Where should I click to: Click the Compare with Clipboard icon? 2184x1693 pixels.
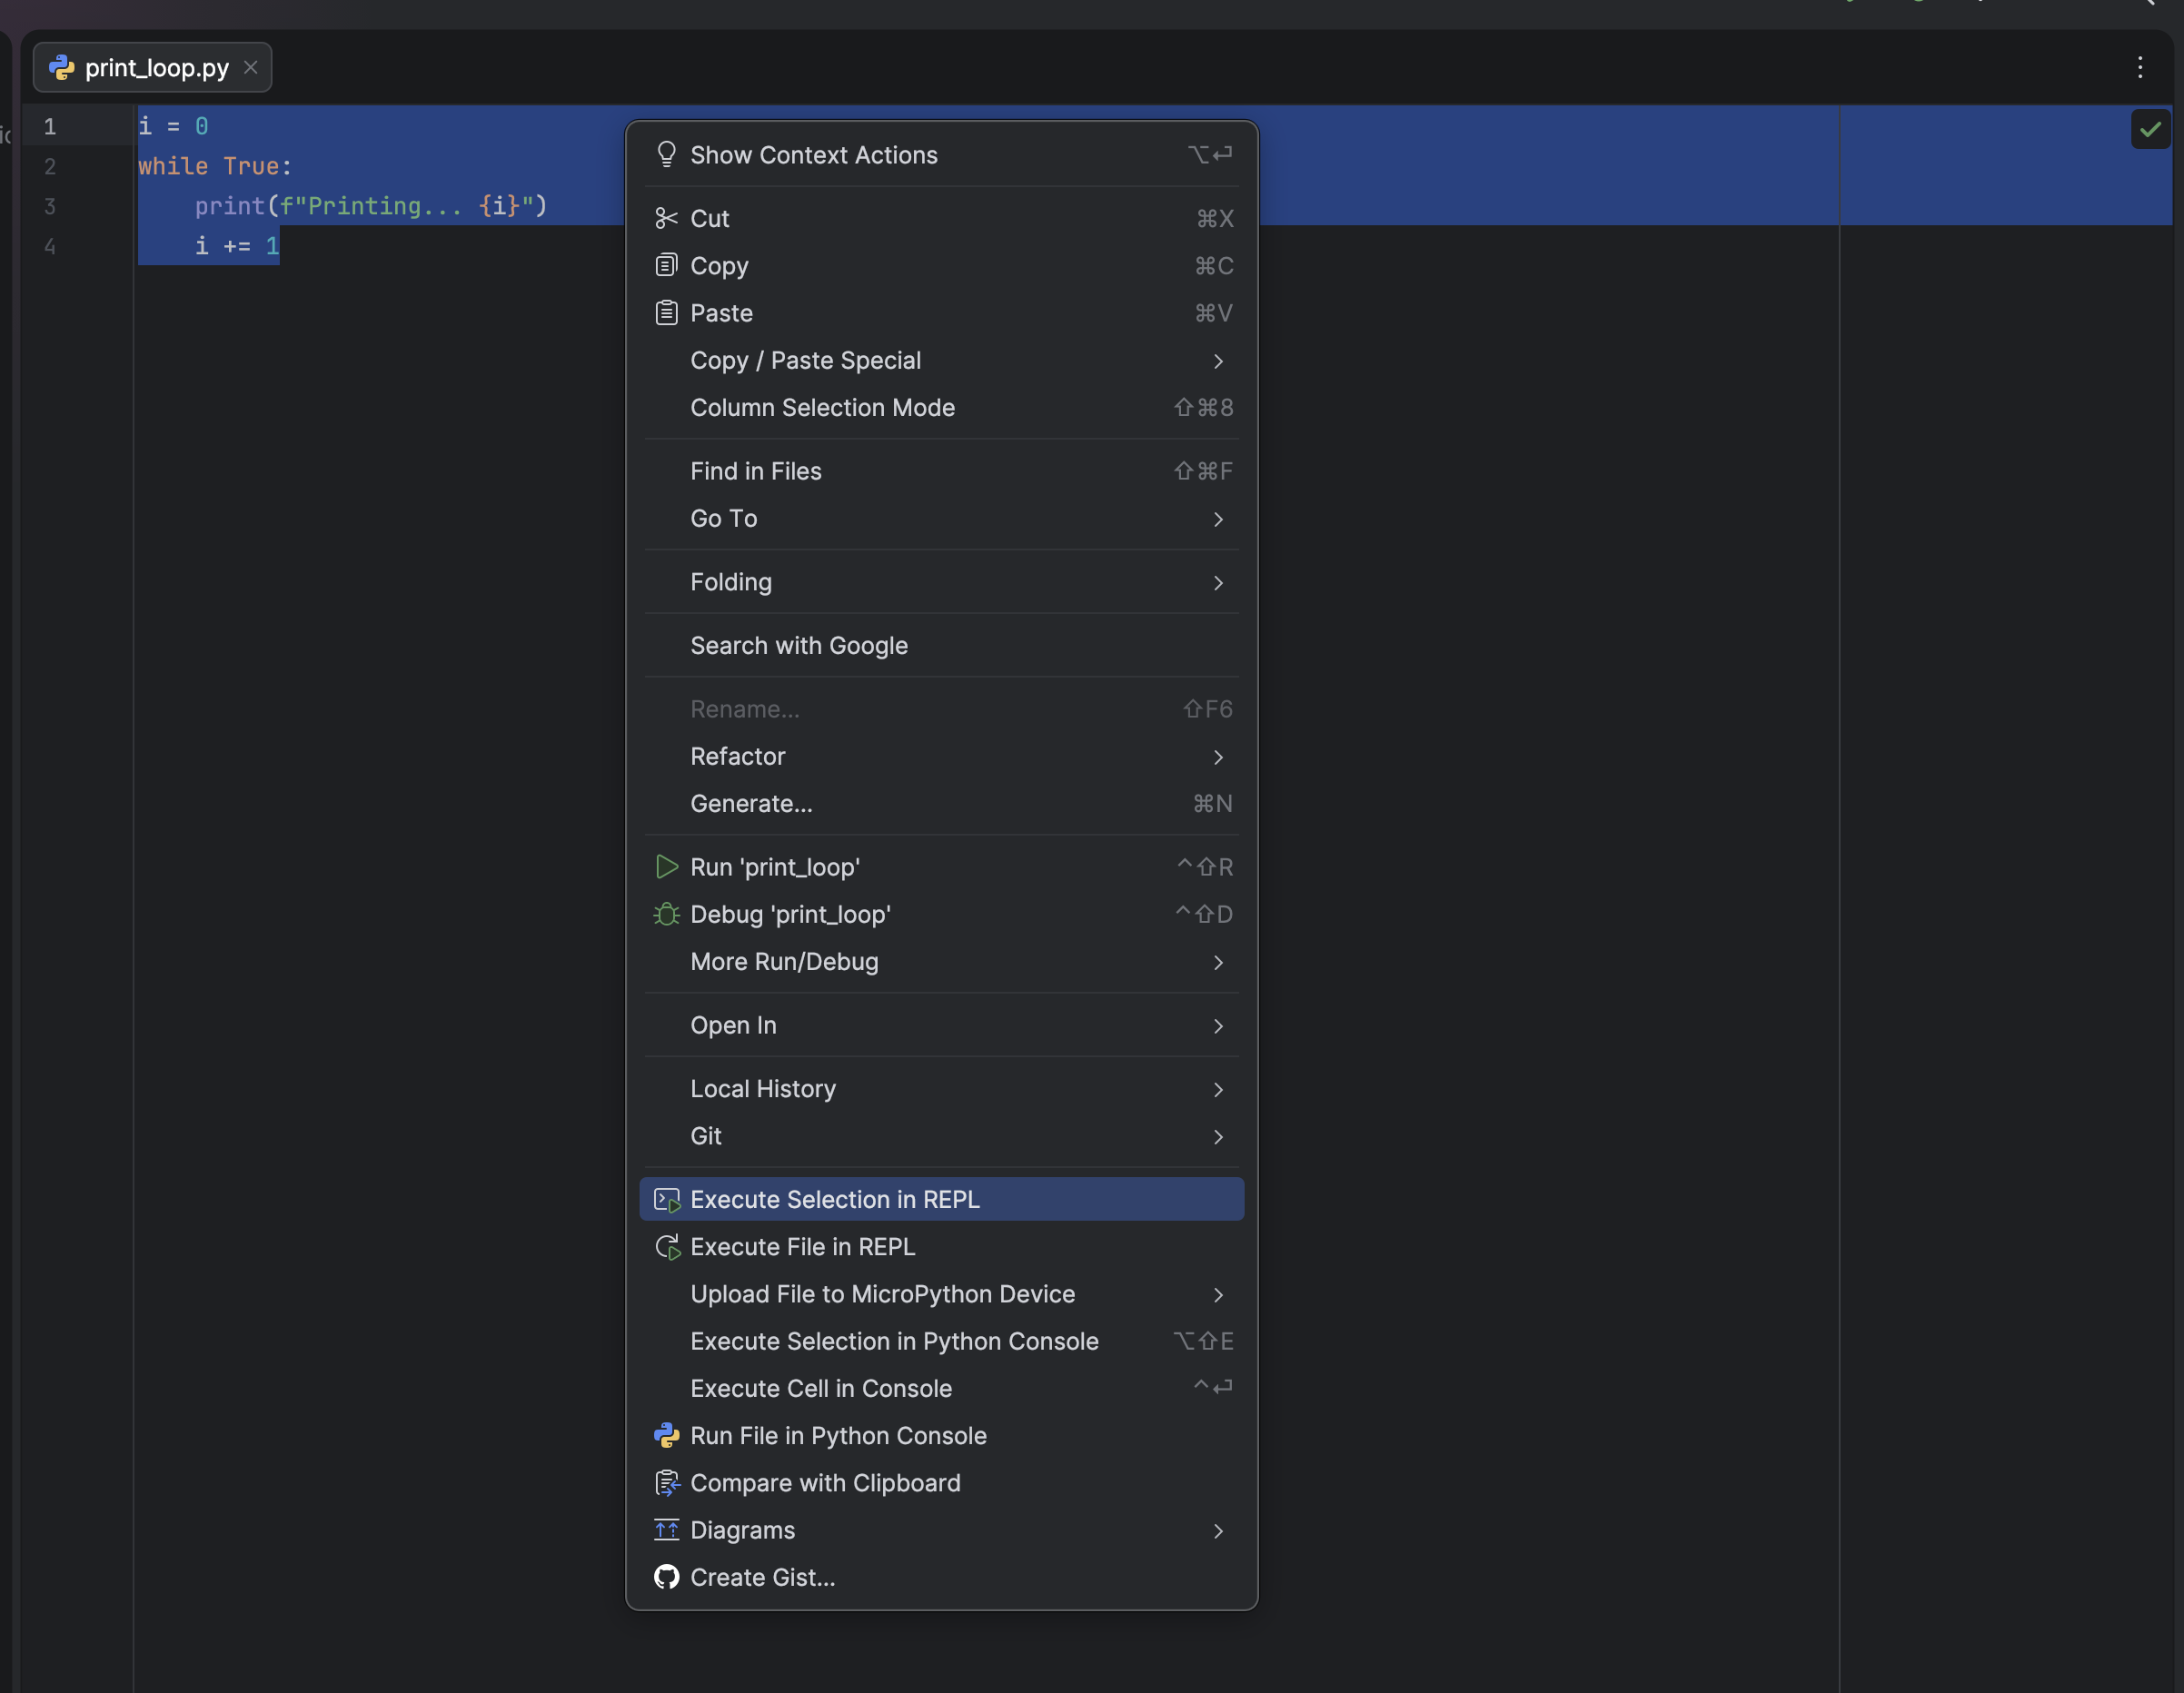pyautogui.click(x=666, y=1483)
